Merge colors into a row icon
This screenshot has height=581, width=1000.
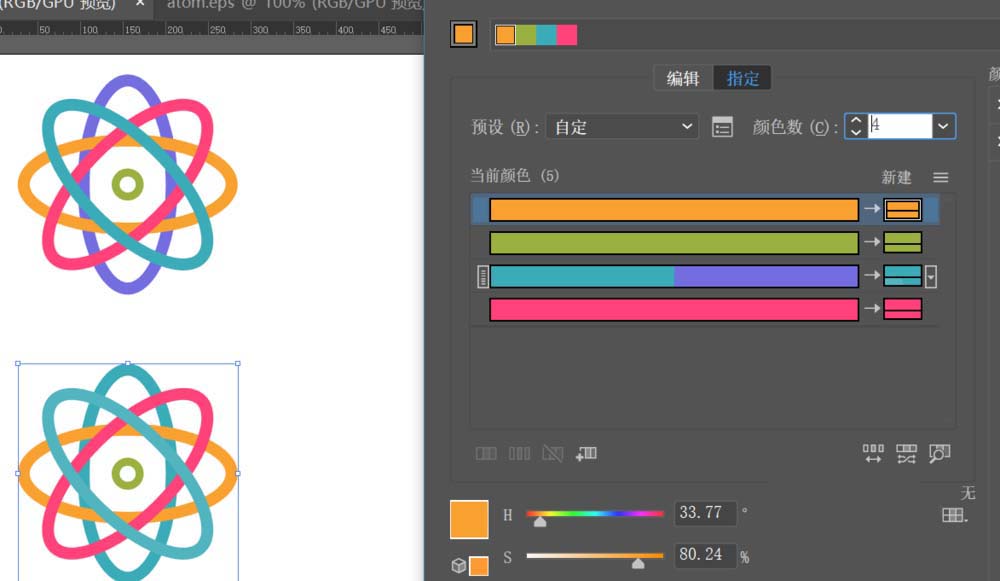486,453
